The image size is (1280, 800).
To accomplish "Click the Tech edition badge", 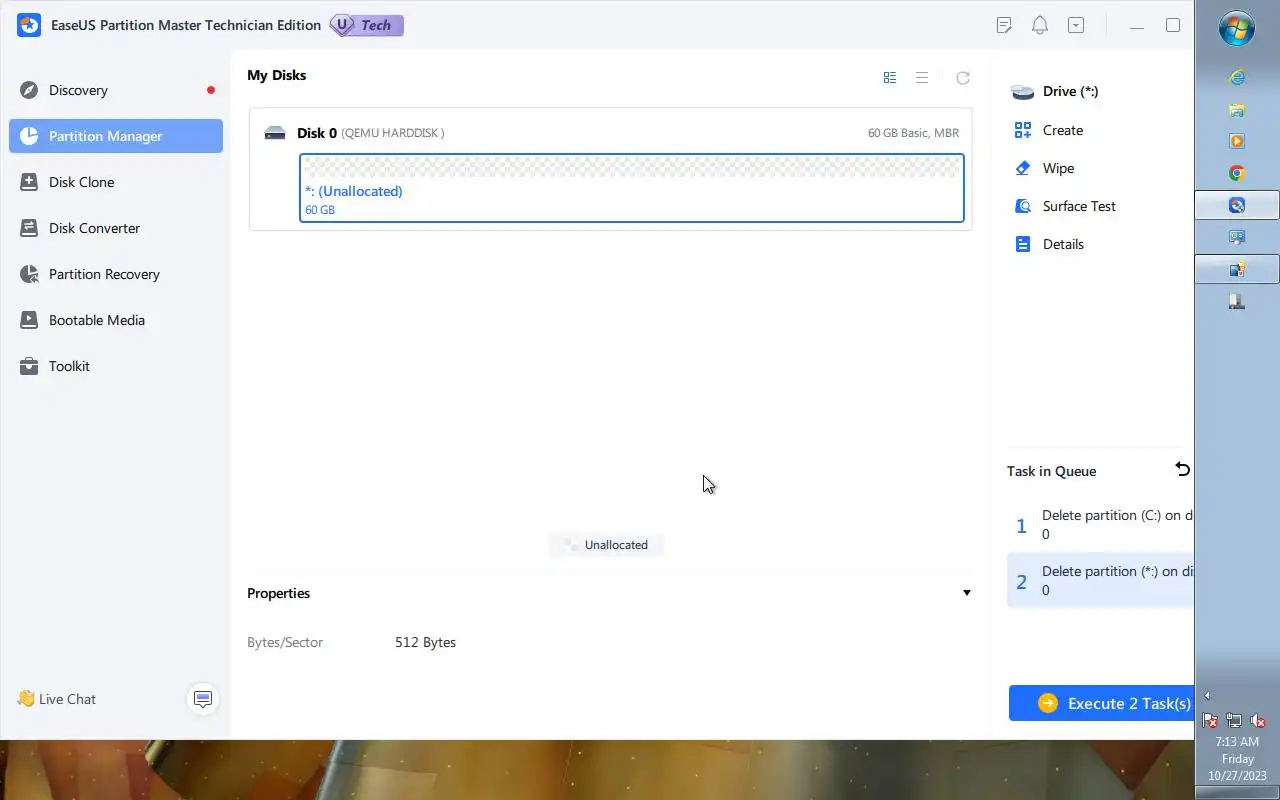I will pos(366,25).
